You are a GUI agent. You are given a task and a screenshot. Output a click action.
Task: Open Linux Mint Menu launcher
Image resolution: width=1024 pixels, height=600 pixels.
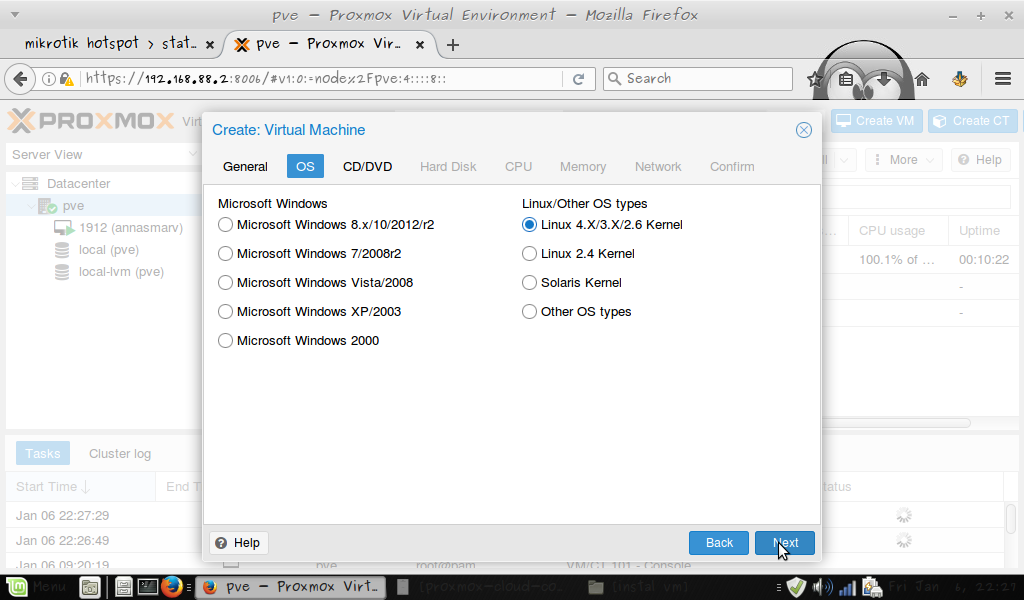[38, 587]
